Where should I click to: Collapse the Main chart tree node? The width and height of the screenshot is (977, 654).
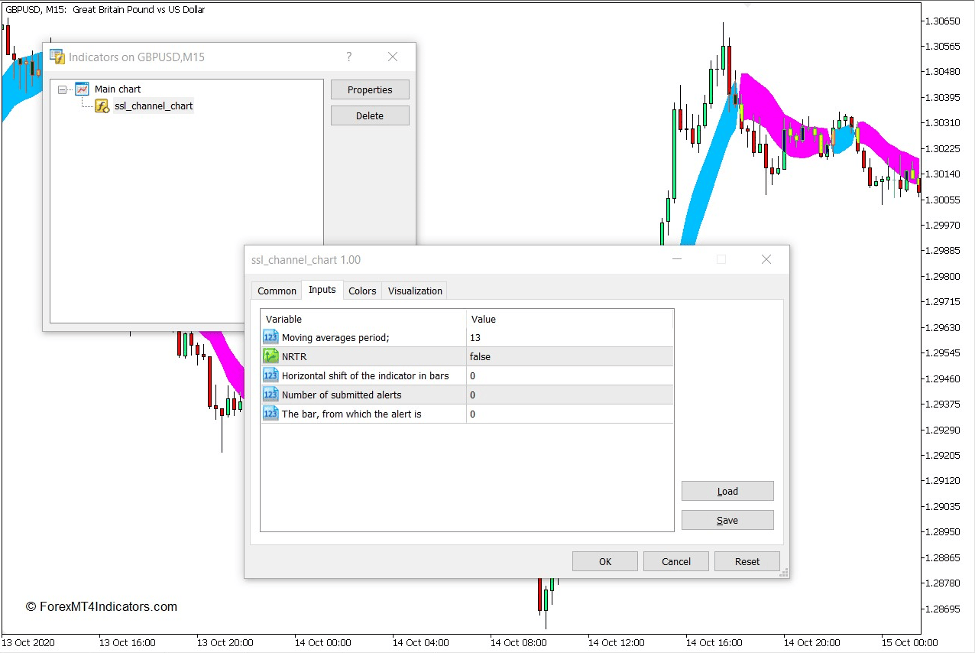[x=61, y=88]
